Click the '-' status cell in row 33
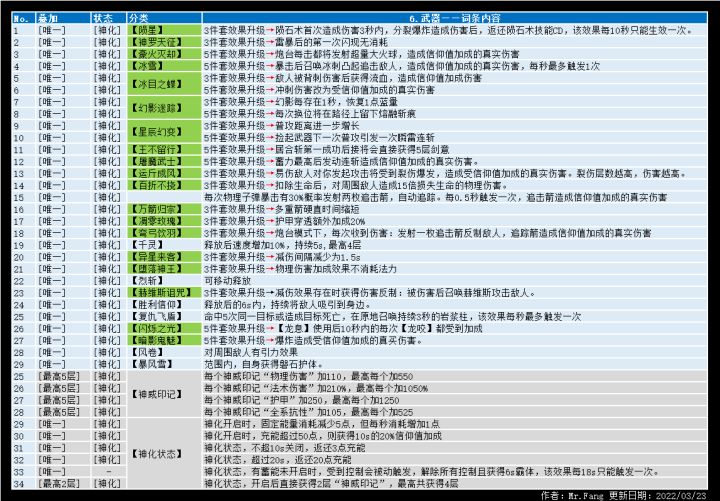Screen dimensions: 720x501 point(108,472)
